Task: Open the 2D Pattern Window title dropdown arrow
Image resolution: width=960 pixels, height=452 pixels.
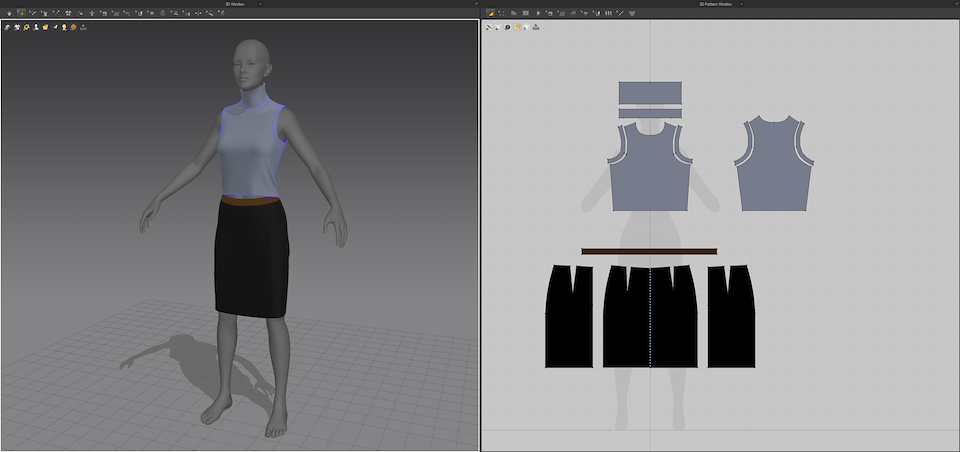Action: 741,4
